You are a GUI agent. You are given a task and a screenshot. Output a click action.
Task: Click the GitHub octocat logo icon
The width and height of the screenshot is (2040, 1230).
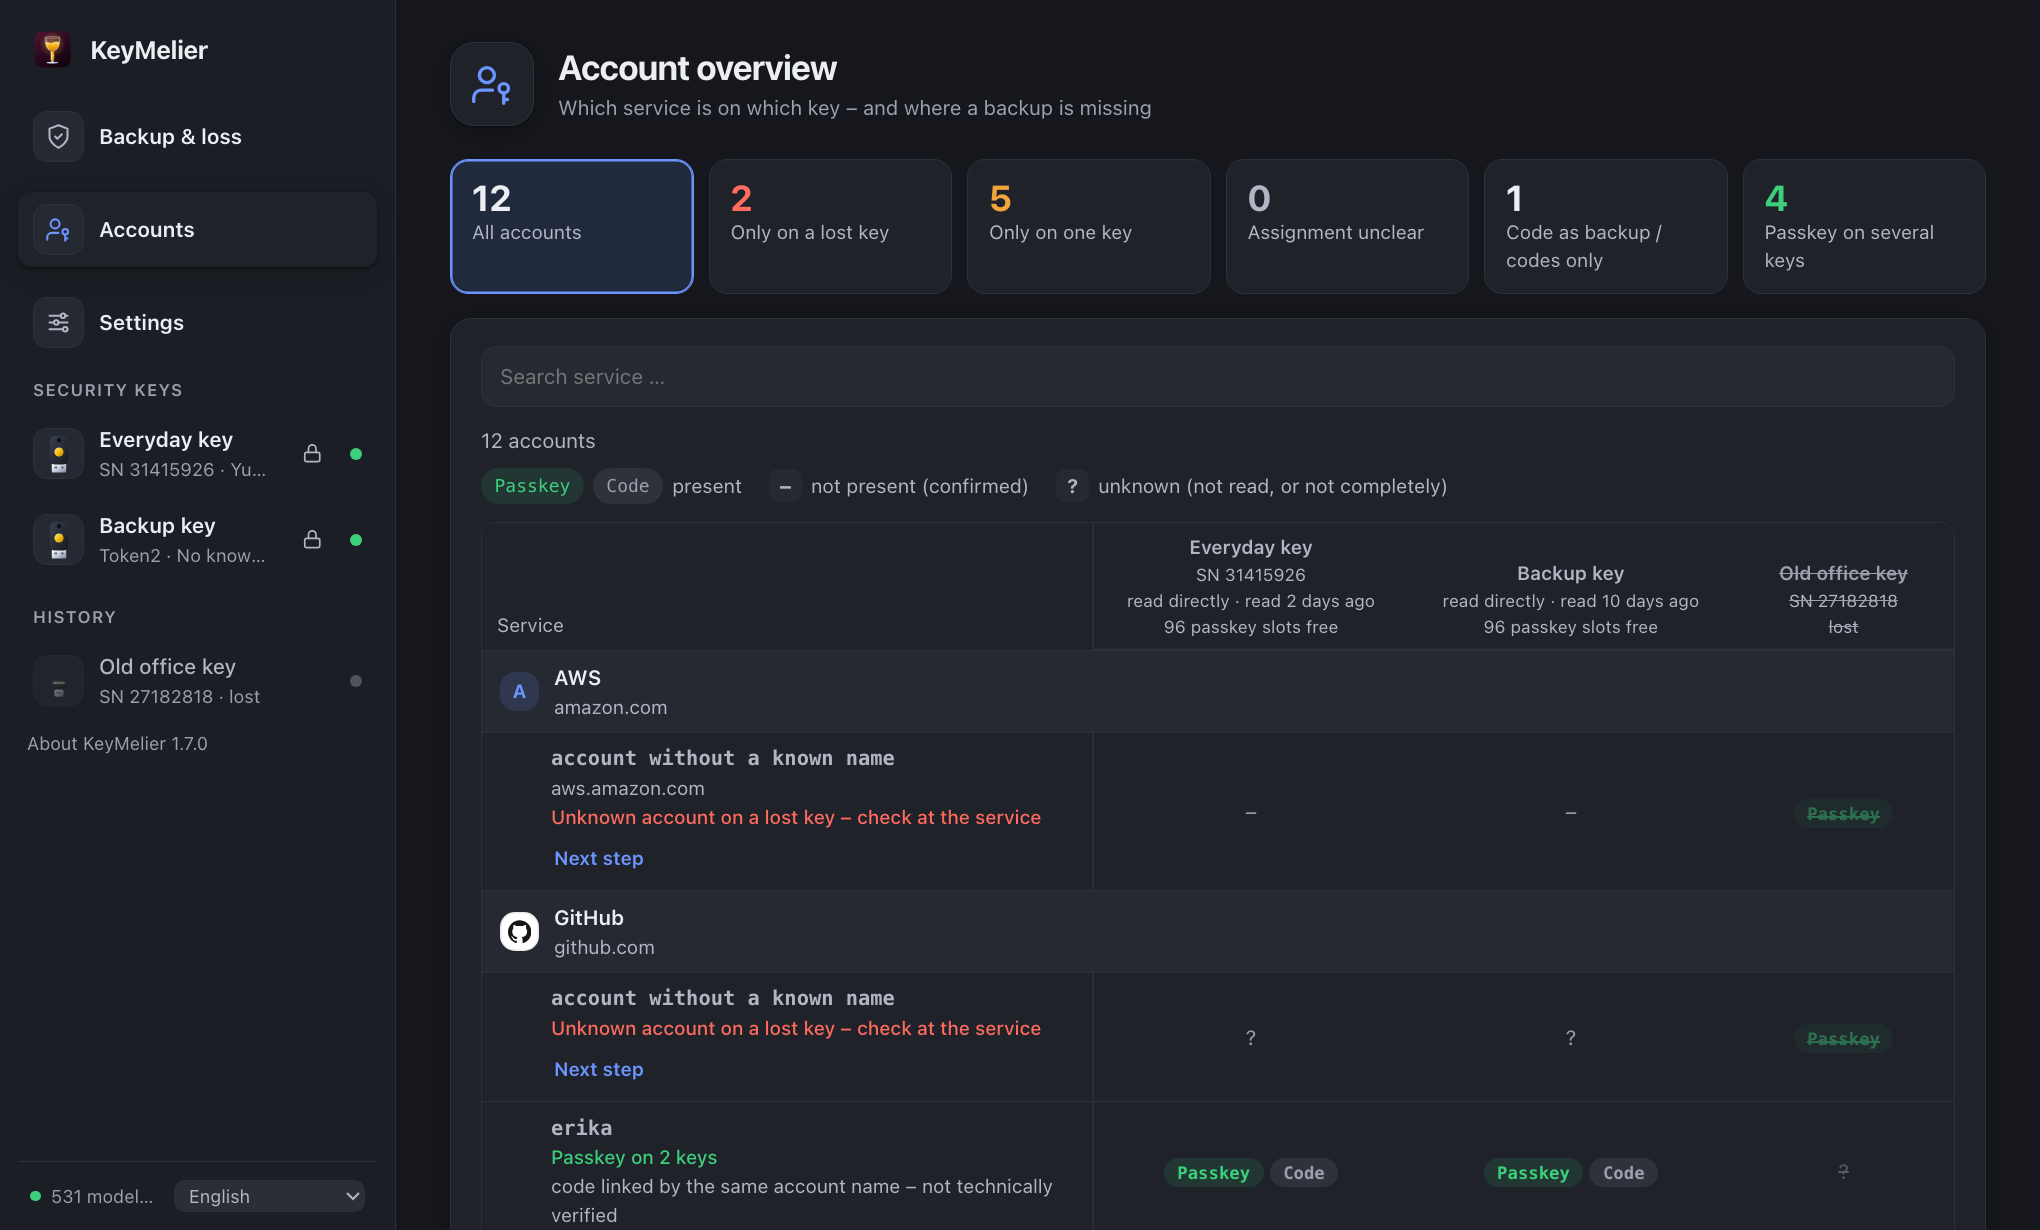pos(519,932)
